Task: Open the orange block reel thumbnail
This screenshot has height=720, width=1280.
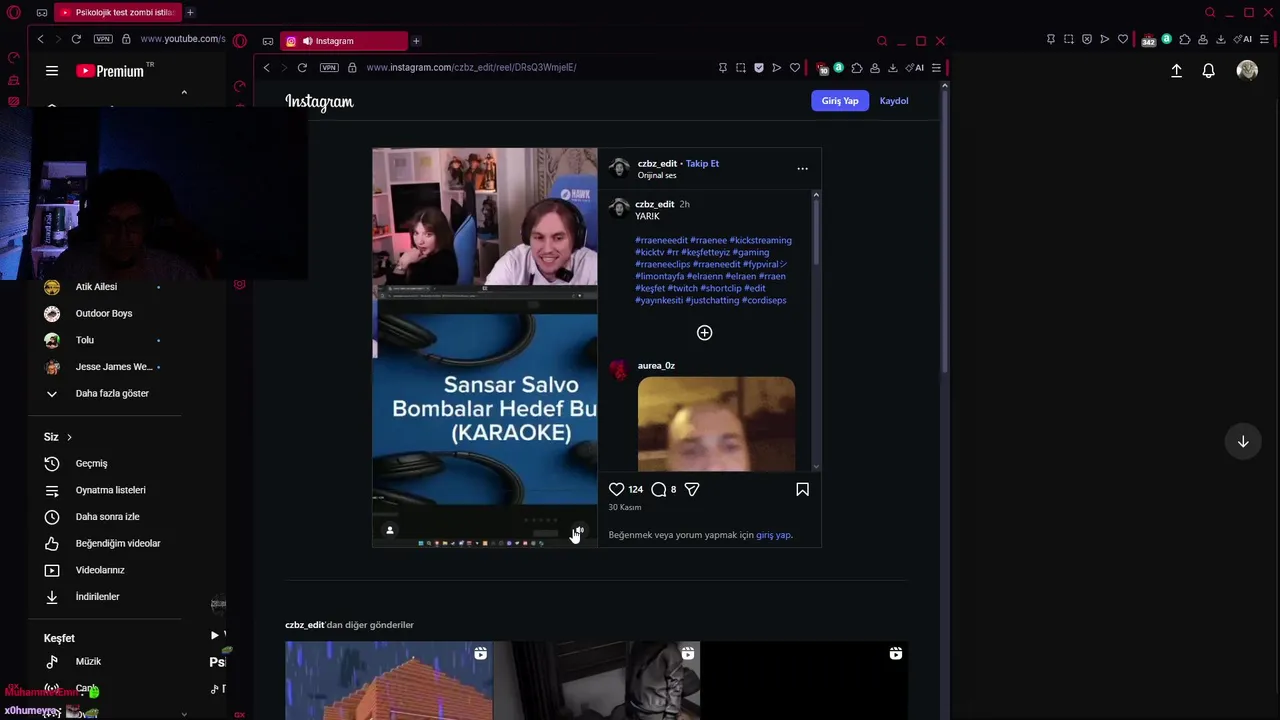Action: tap(389, 680)
